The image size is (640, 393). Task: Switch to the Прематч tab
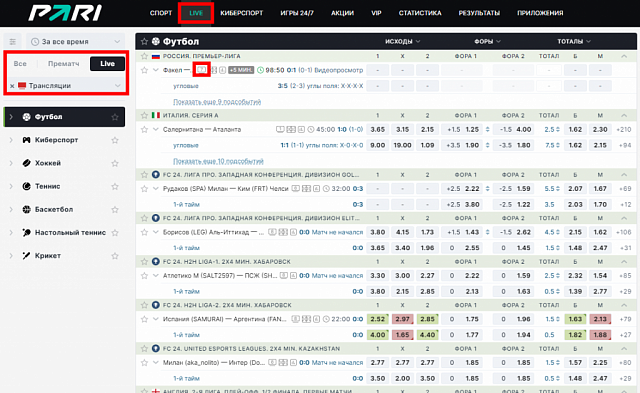tap(63, 64)
